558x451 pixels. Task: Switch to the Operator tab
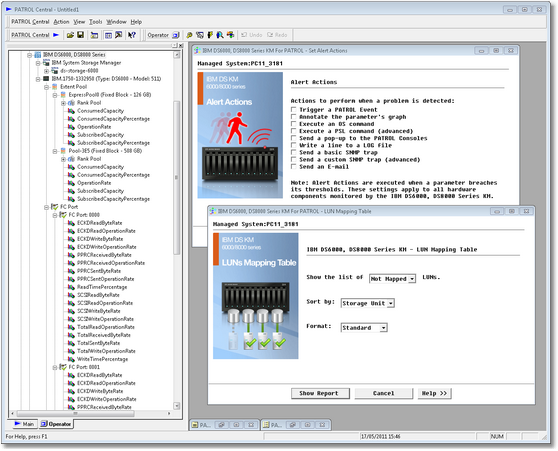56,424
